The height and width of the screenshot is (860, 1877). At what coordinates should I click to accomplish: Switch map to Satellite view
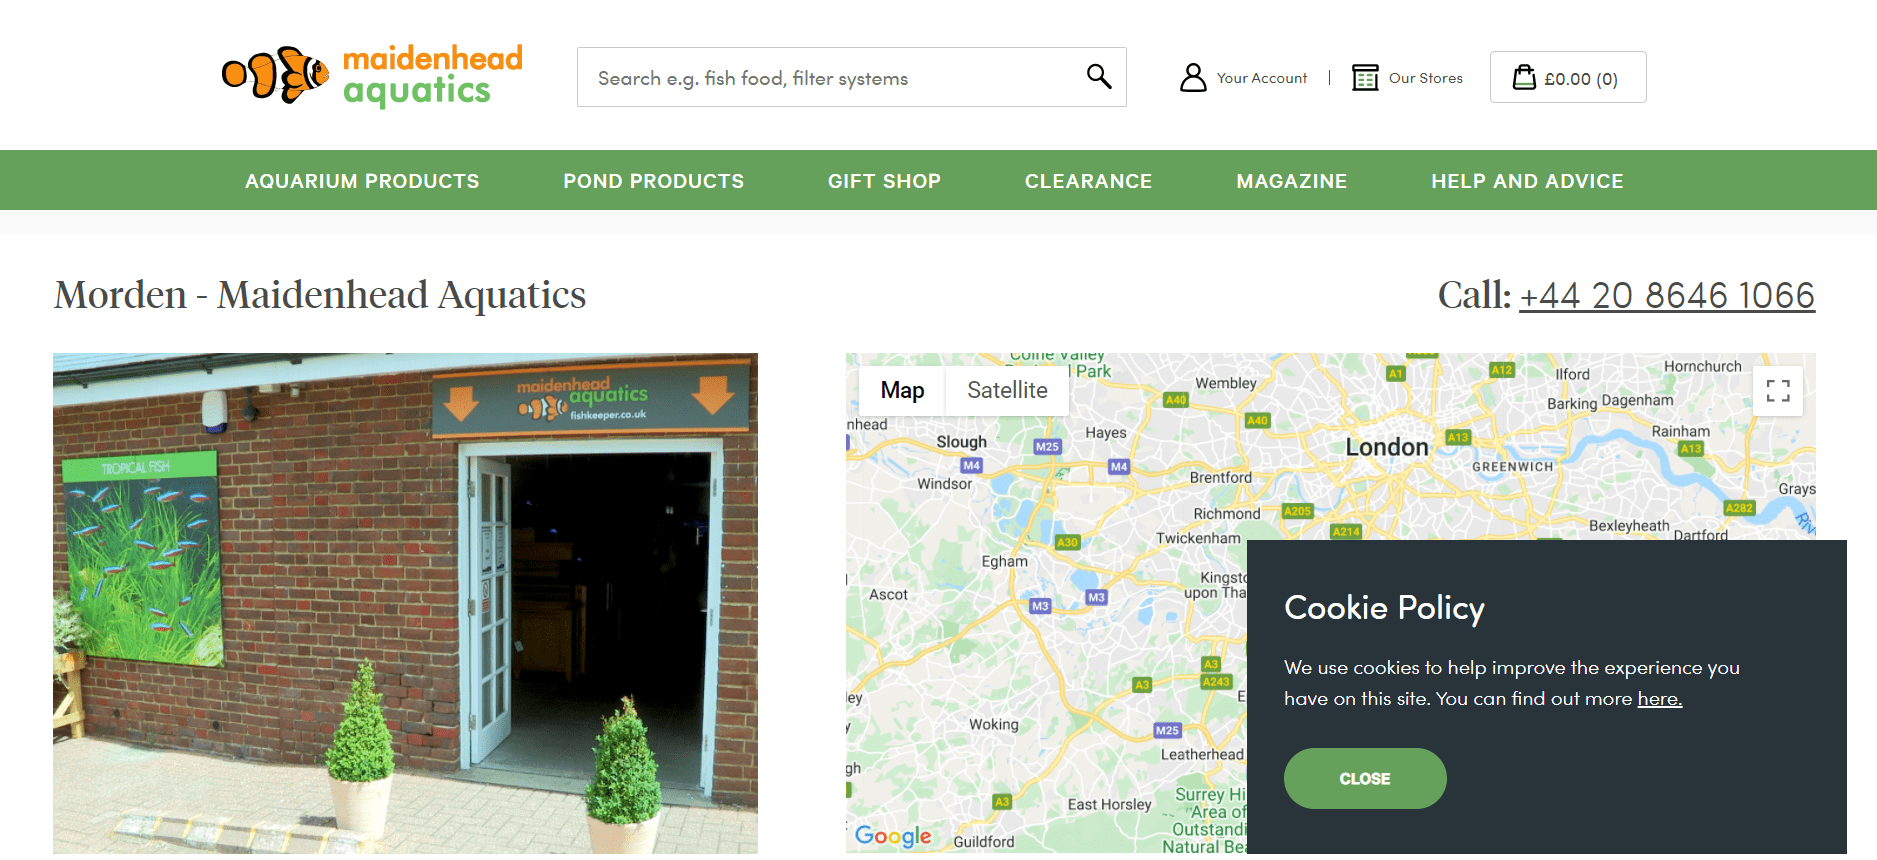tap(1007, 390)
